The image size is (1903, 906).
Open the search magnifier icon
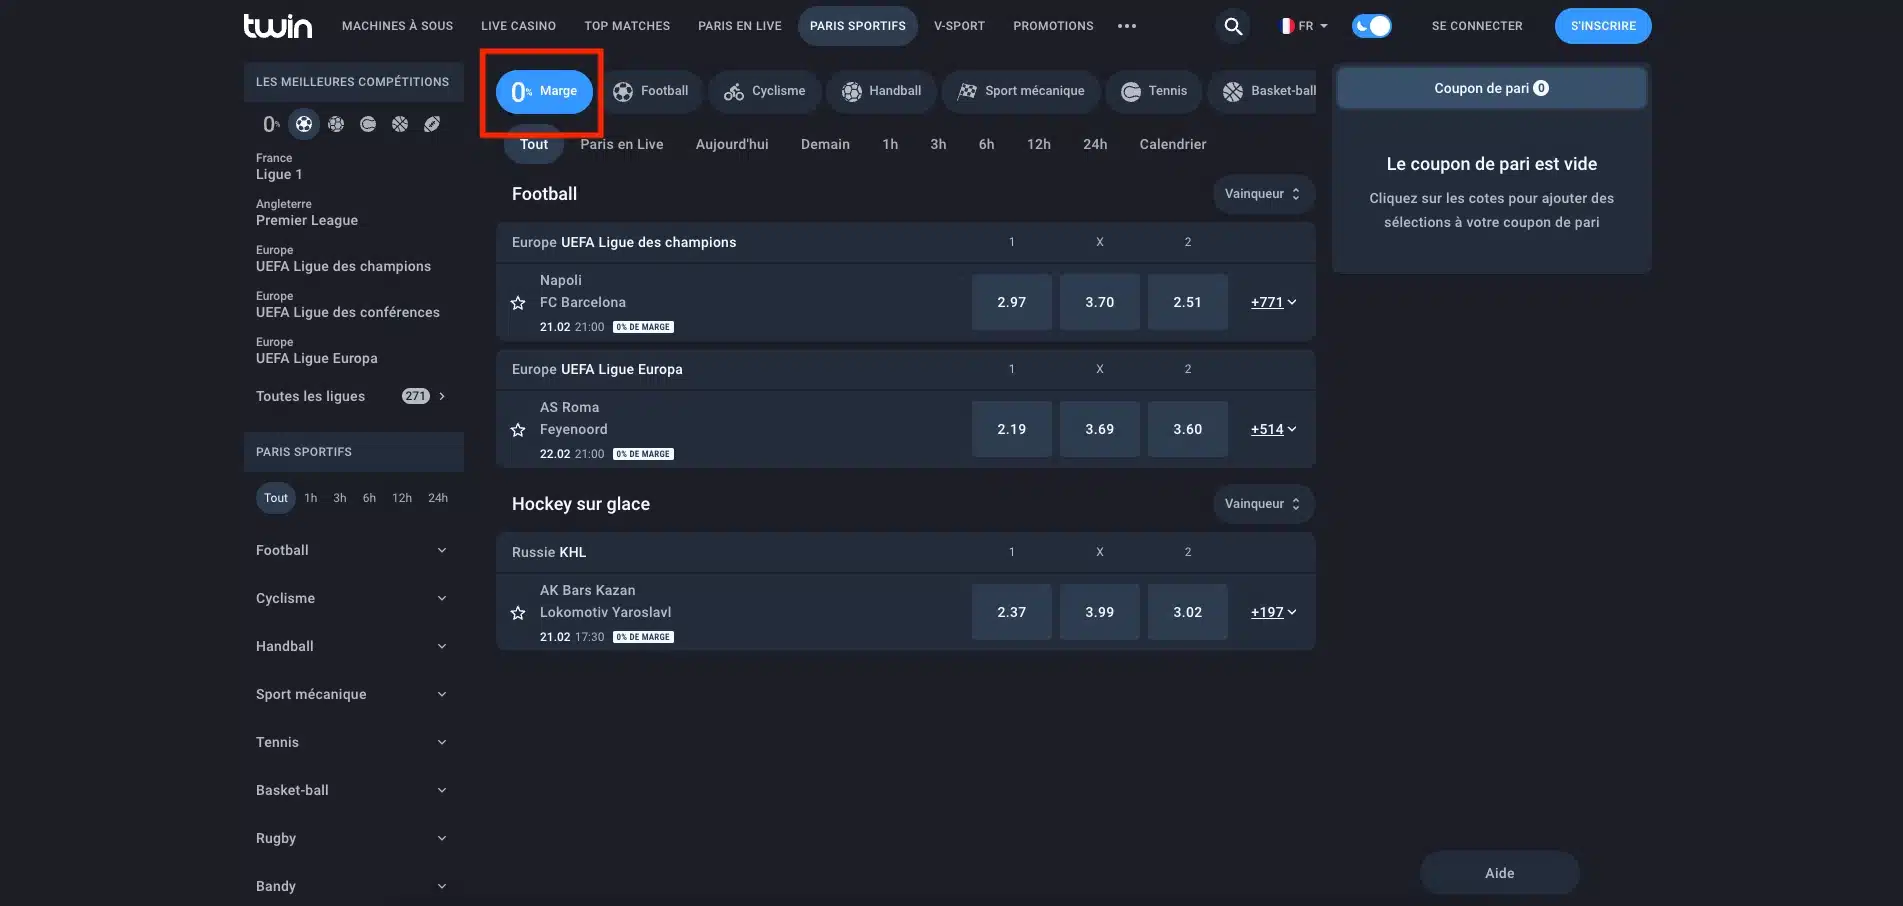[1233, 26]
